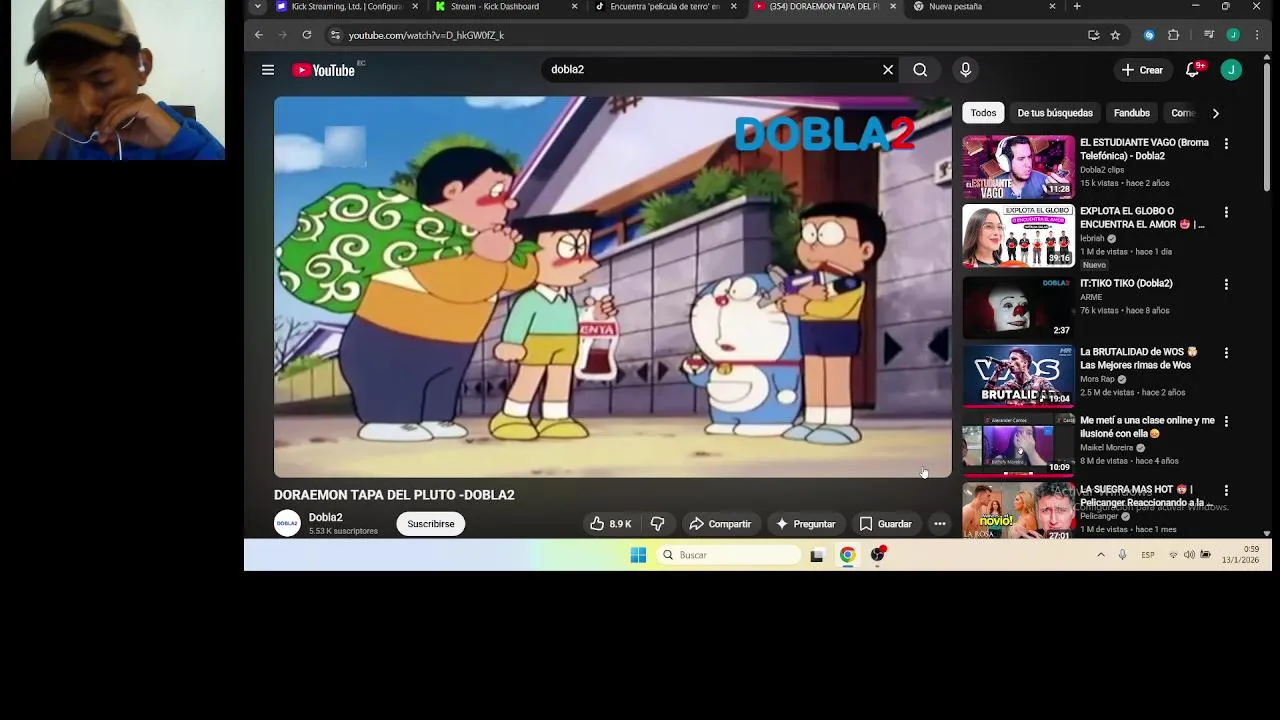1280x720 pixels.
Task: Subscribe to Dobla2 with Suscribirse
Action: (431, 524)
